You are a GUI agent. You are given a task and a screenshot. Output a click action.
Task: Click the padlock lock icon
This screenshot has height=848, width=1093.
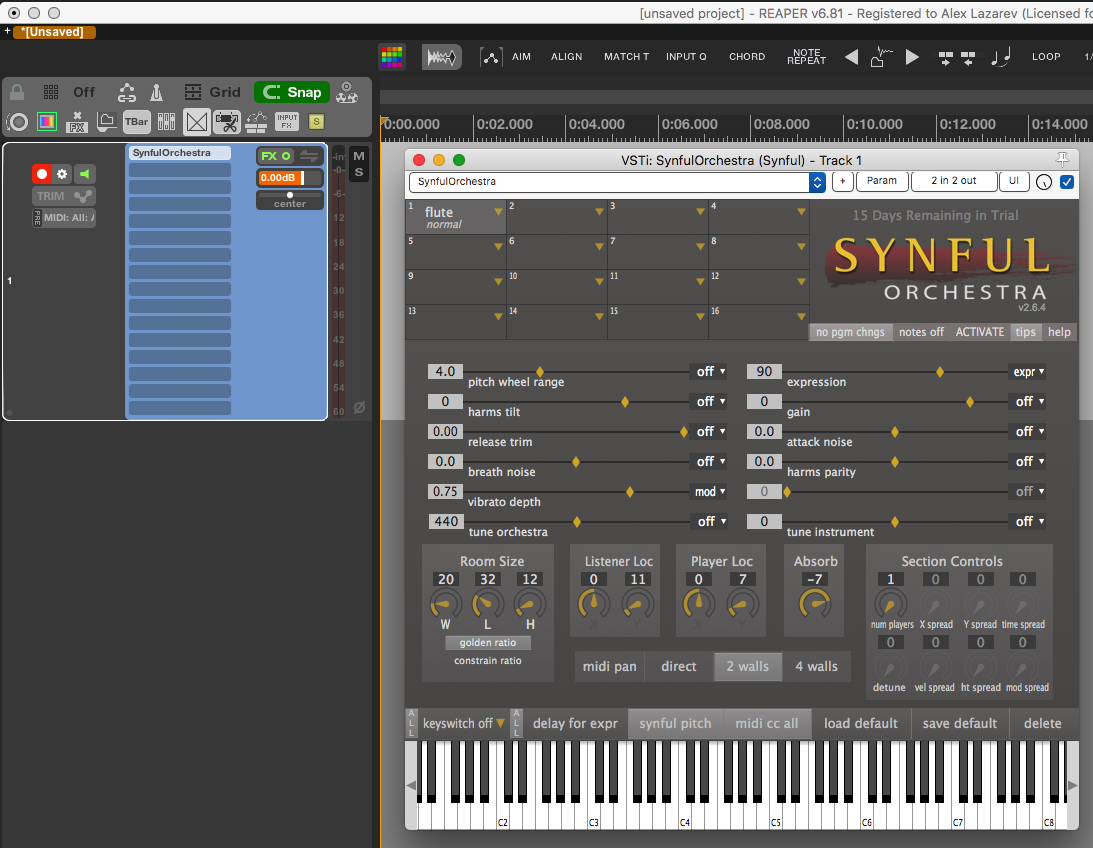pos(17,92)
